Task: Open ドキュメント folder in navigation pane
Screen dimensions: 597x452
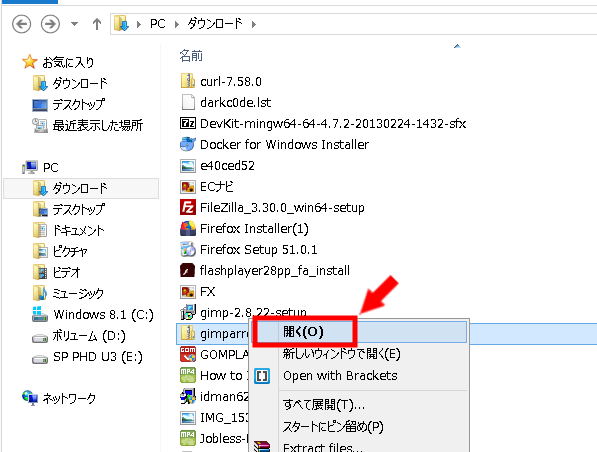Action: [x=78, y=230]
